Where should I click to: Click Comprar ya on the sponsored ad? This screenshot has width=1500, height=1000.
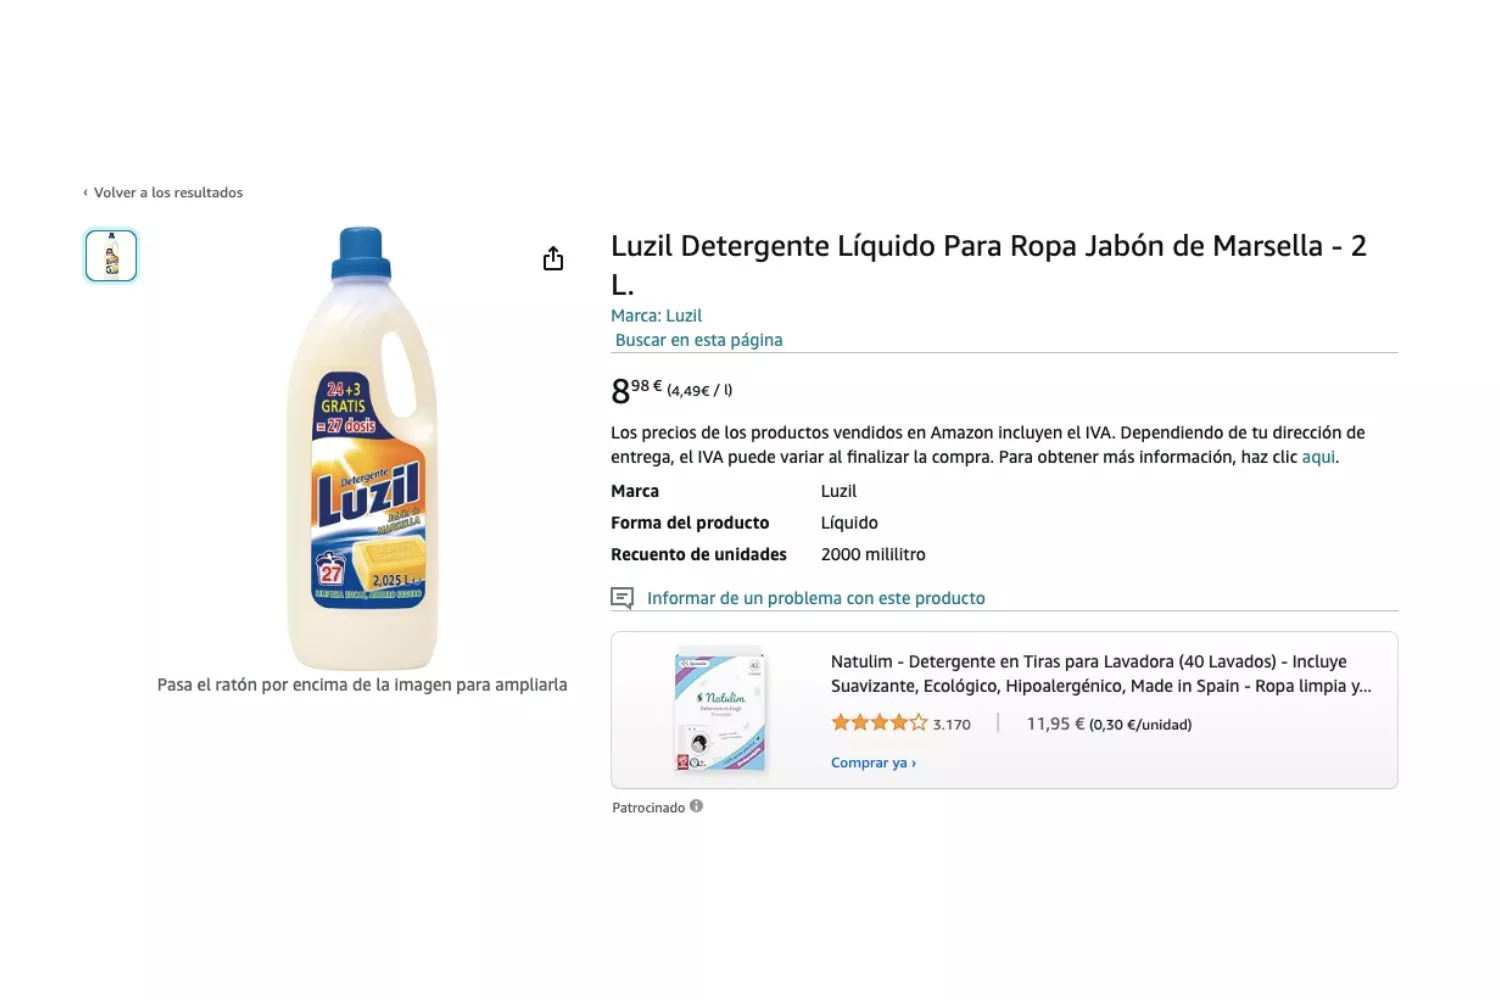(873, 762)
